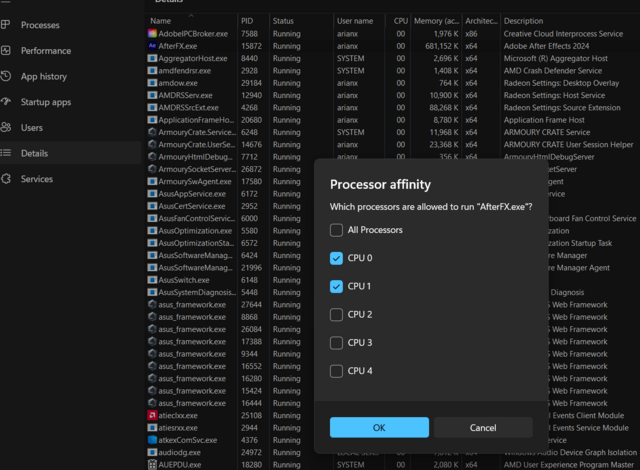
Task: Click the Users people icon
Action: [x=7, y=128]
